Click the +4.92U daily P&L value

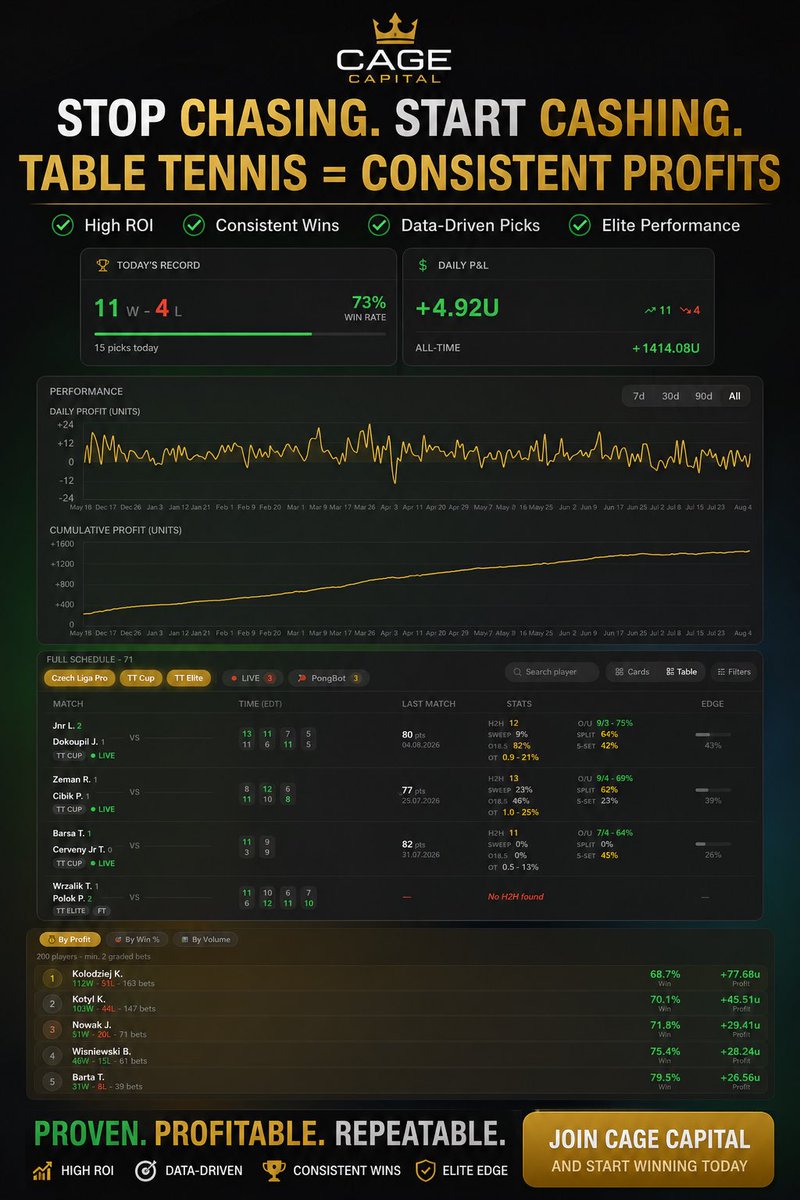click(x=457, y=308)
